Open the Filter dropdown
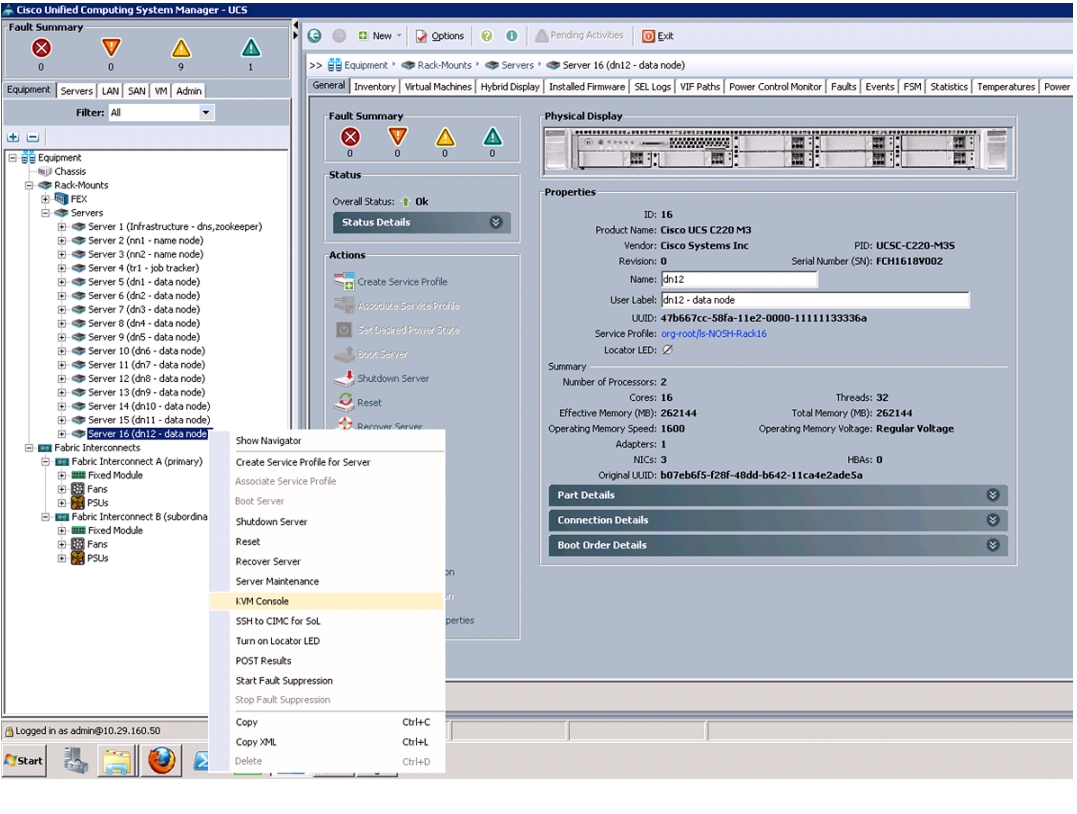 click(x=206, y=113)
